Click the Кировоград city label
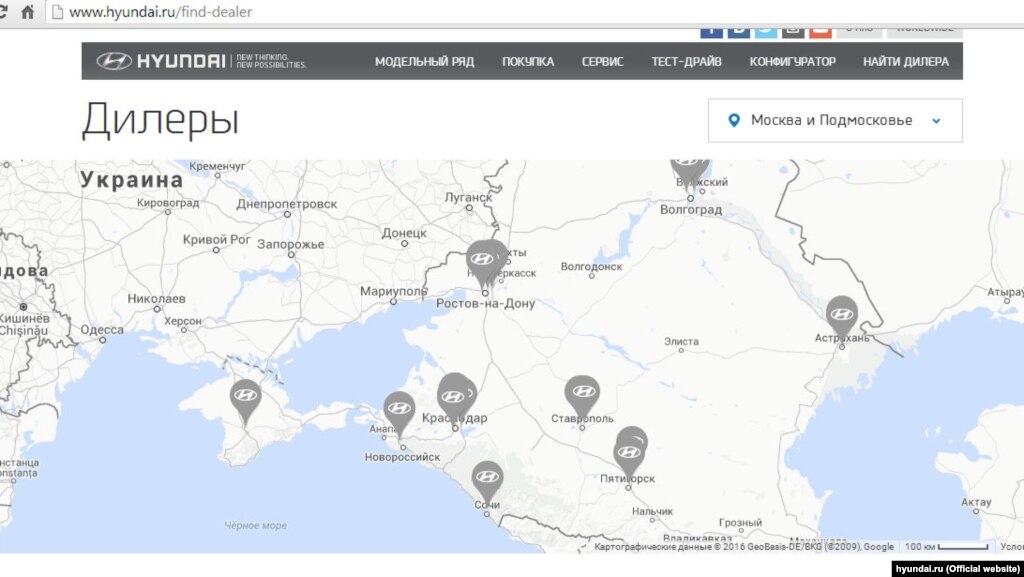Screen dimensions: 1024x577 (x=168, y=203)
